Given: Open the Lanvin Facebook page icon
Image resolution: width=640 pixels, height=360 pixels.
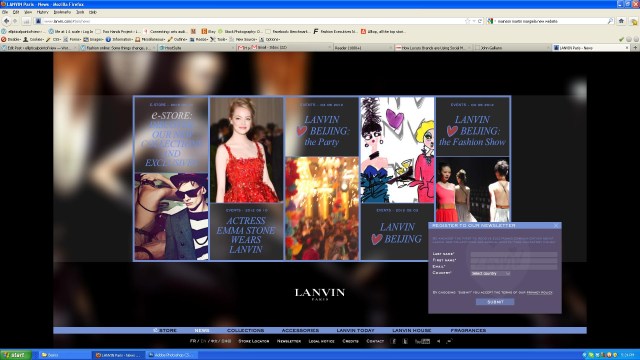Looking at the screenshot, I should [394, 341].
